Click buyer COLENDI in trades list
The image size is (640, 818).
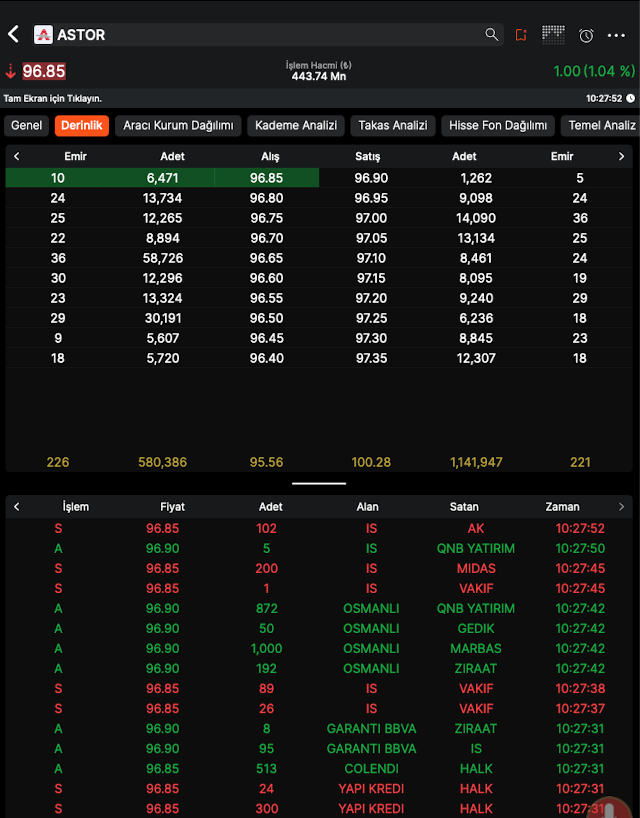[371, 769]
